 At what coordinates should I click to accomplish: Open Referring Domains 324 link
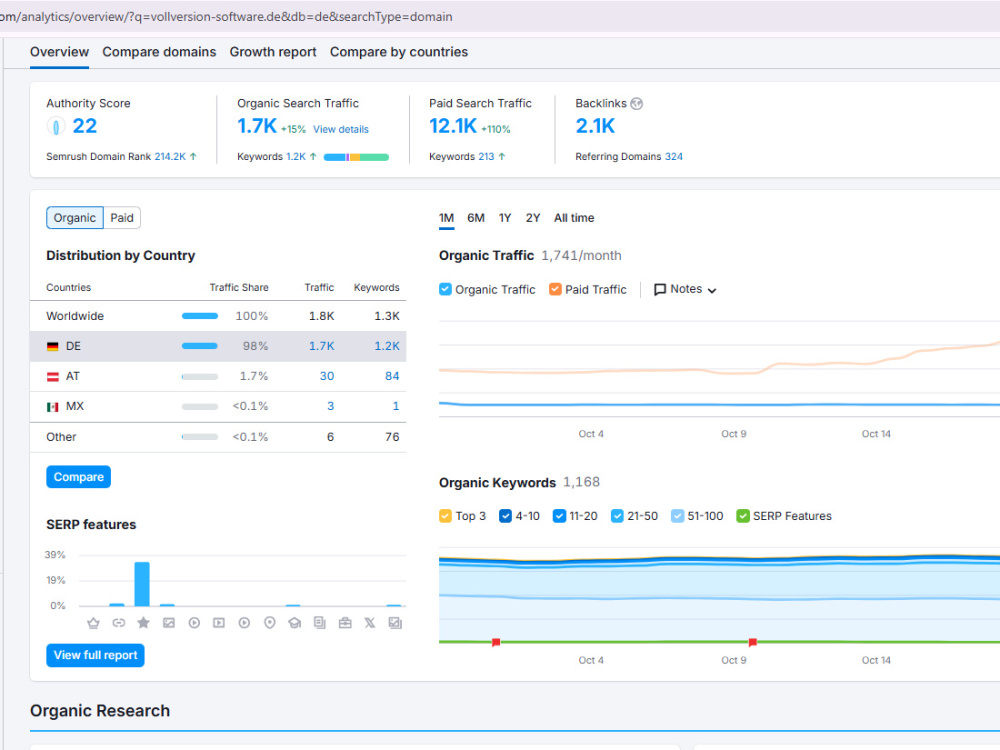tap(673, 156)
